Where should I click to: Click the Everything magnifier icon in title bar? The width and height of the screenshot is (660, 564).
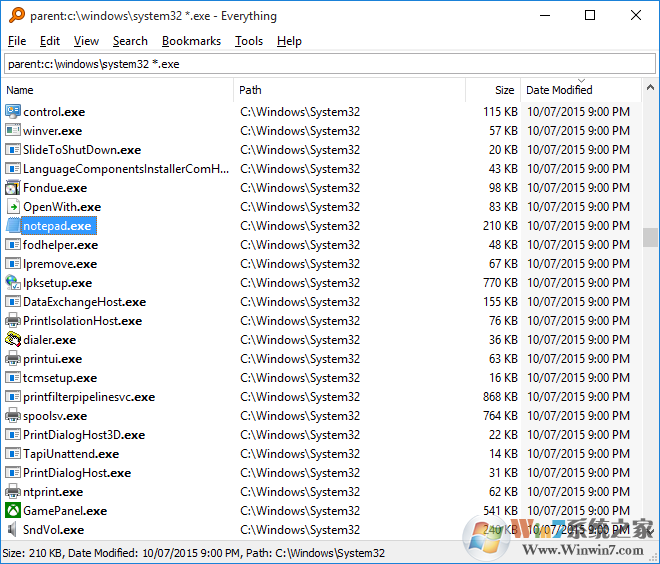(x=14, y=16)
